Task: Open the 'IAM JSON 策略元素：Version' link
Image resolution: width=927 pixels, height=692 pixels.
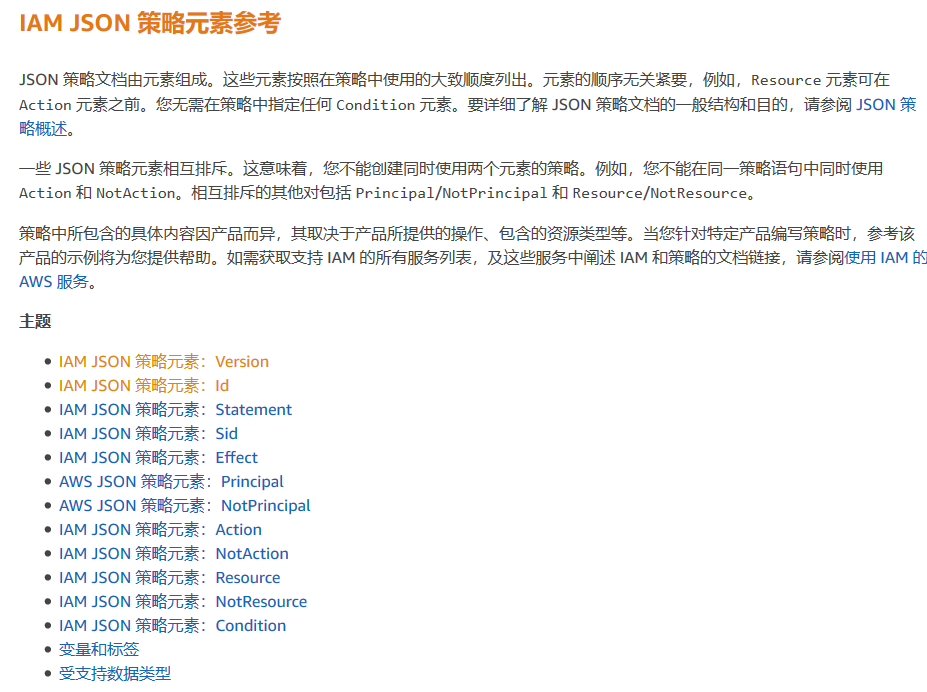Action: click(x=164, y=362)
